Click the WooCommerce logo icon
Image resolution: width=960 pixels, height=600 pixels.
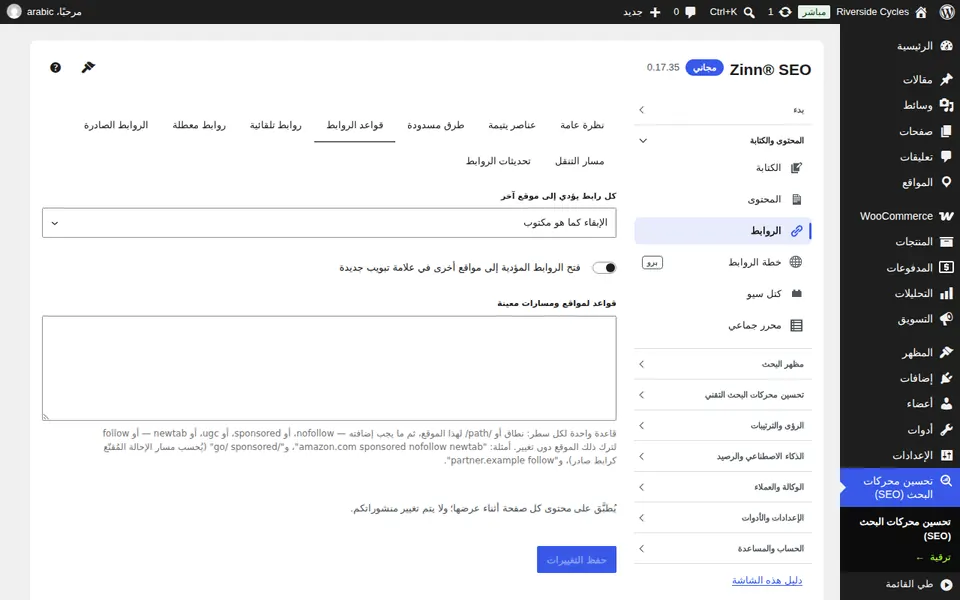point(947,216)
